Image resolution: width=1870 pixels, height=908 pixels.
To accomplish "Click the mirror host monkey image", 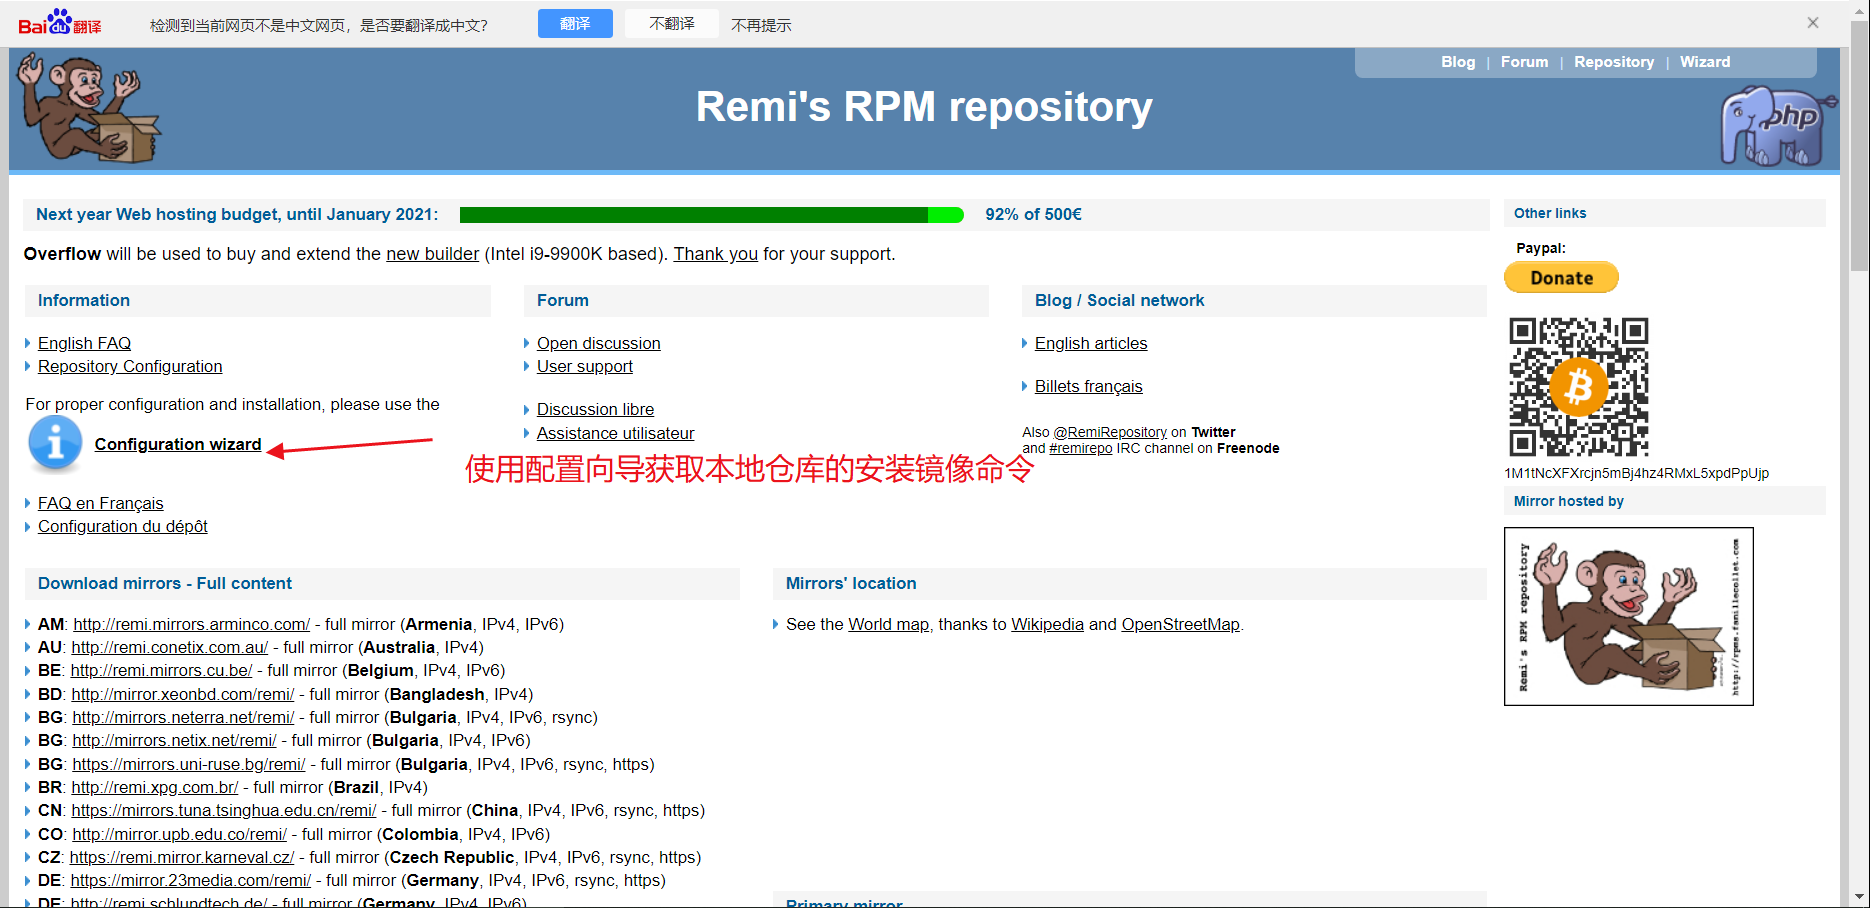I will click(x=1628, y=616).
